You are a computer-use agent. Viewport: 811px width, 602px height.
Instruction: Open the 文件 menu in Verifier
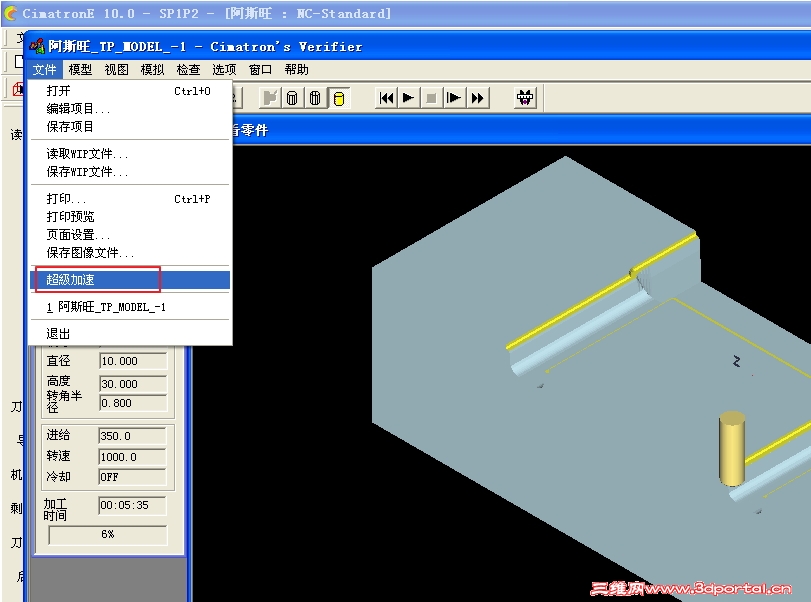point(44,69)
